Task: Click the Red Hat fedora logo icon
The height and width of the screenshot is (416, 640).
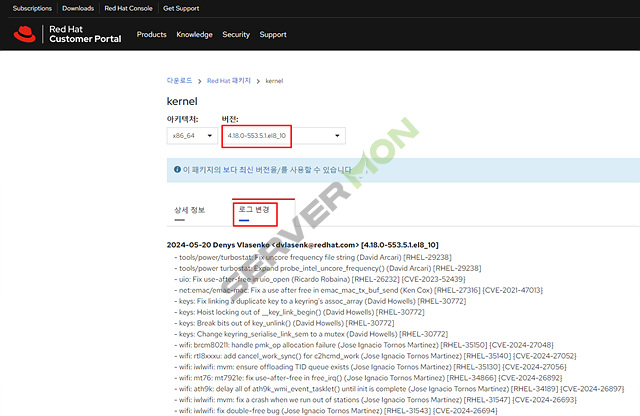Action: (x=24, y=34)
